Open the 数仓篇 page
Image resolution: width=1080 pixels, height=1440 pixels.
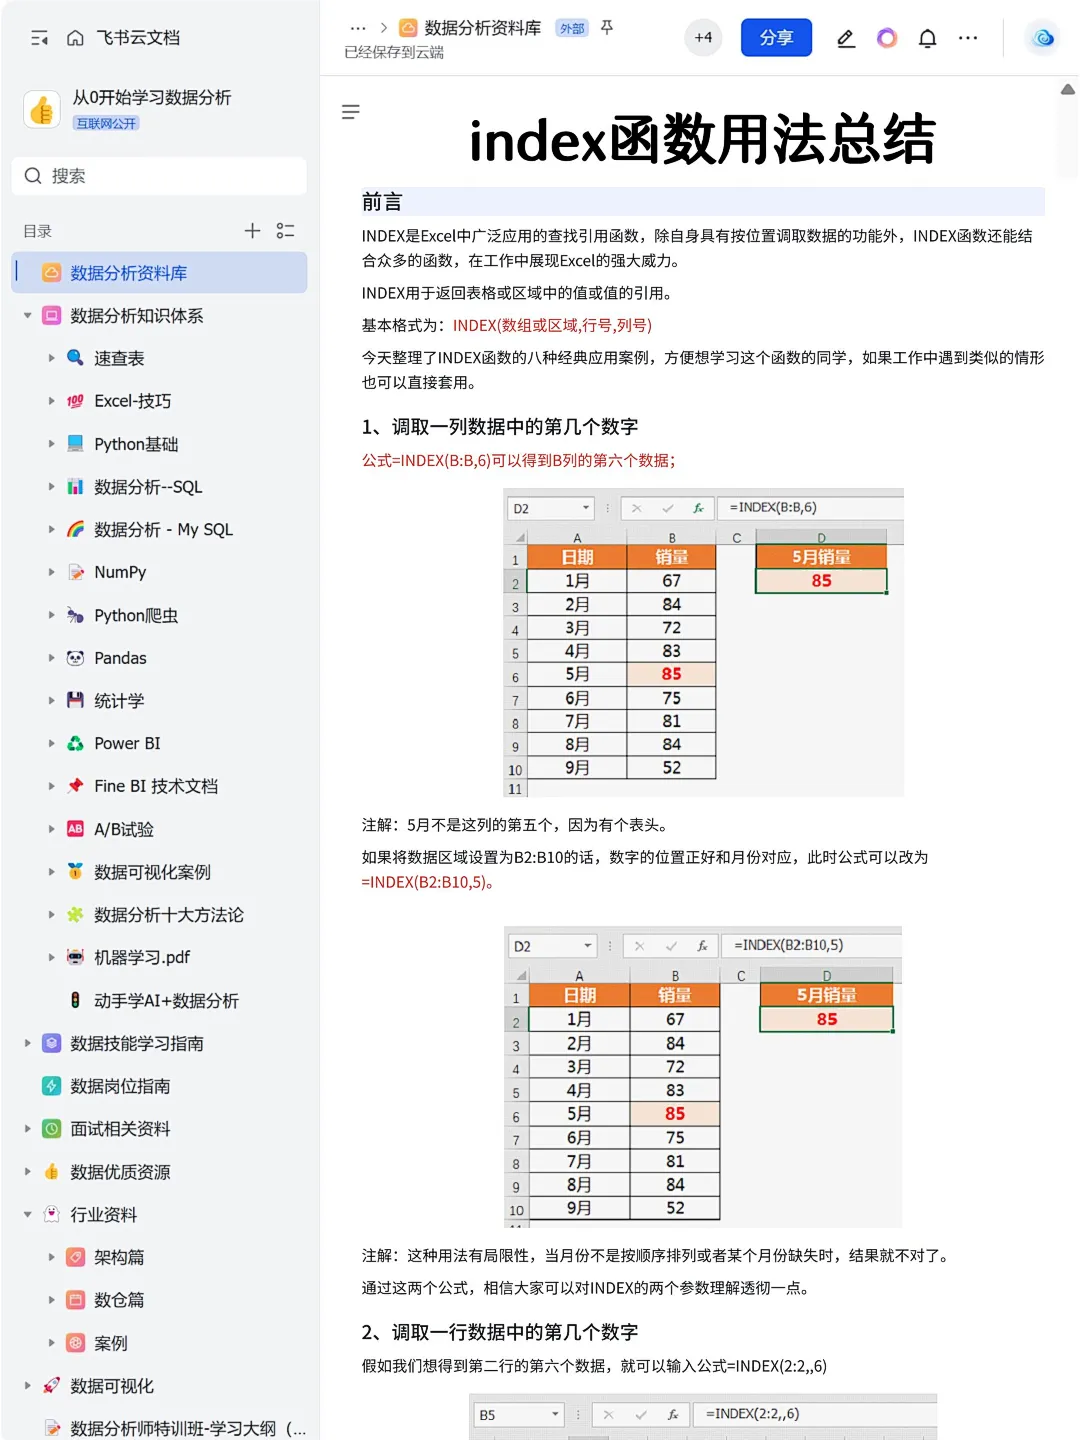(119, 1300)
